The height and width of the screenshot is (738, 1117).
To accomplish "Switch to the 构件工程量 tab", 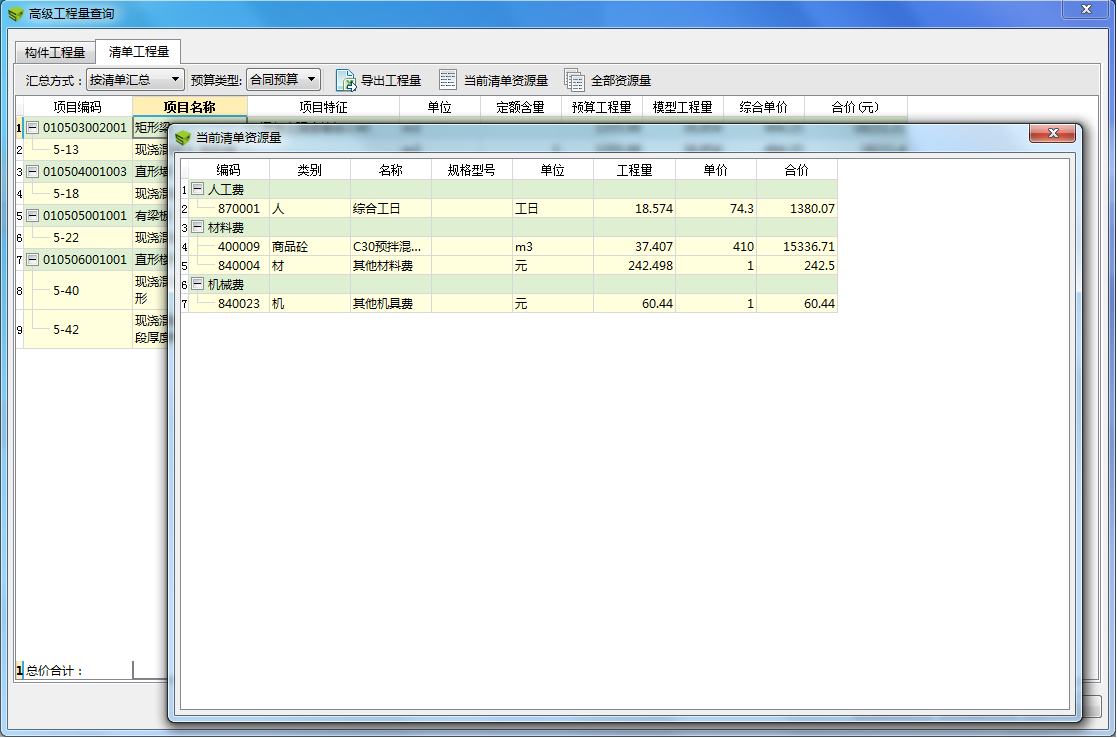I will tap(55, 53).
